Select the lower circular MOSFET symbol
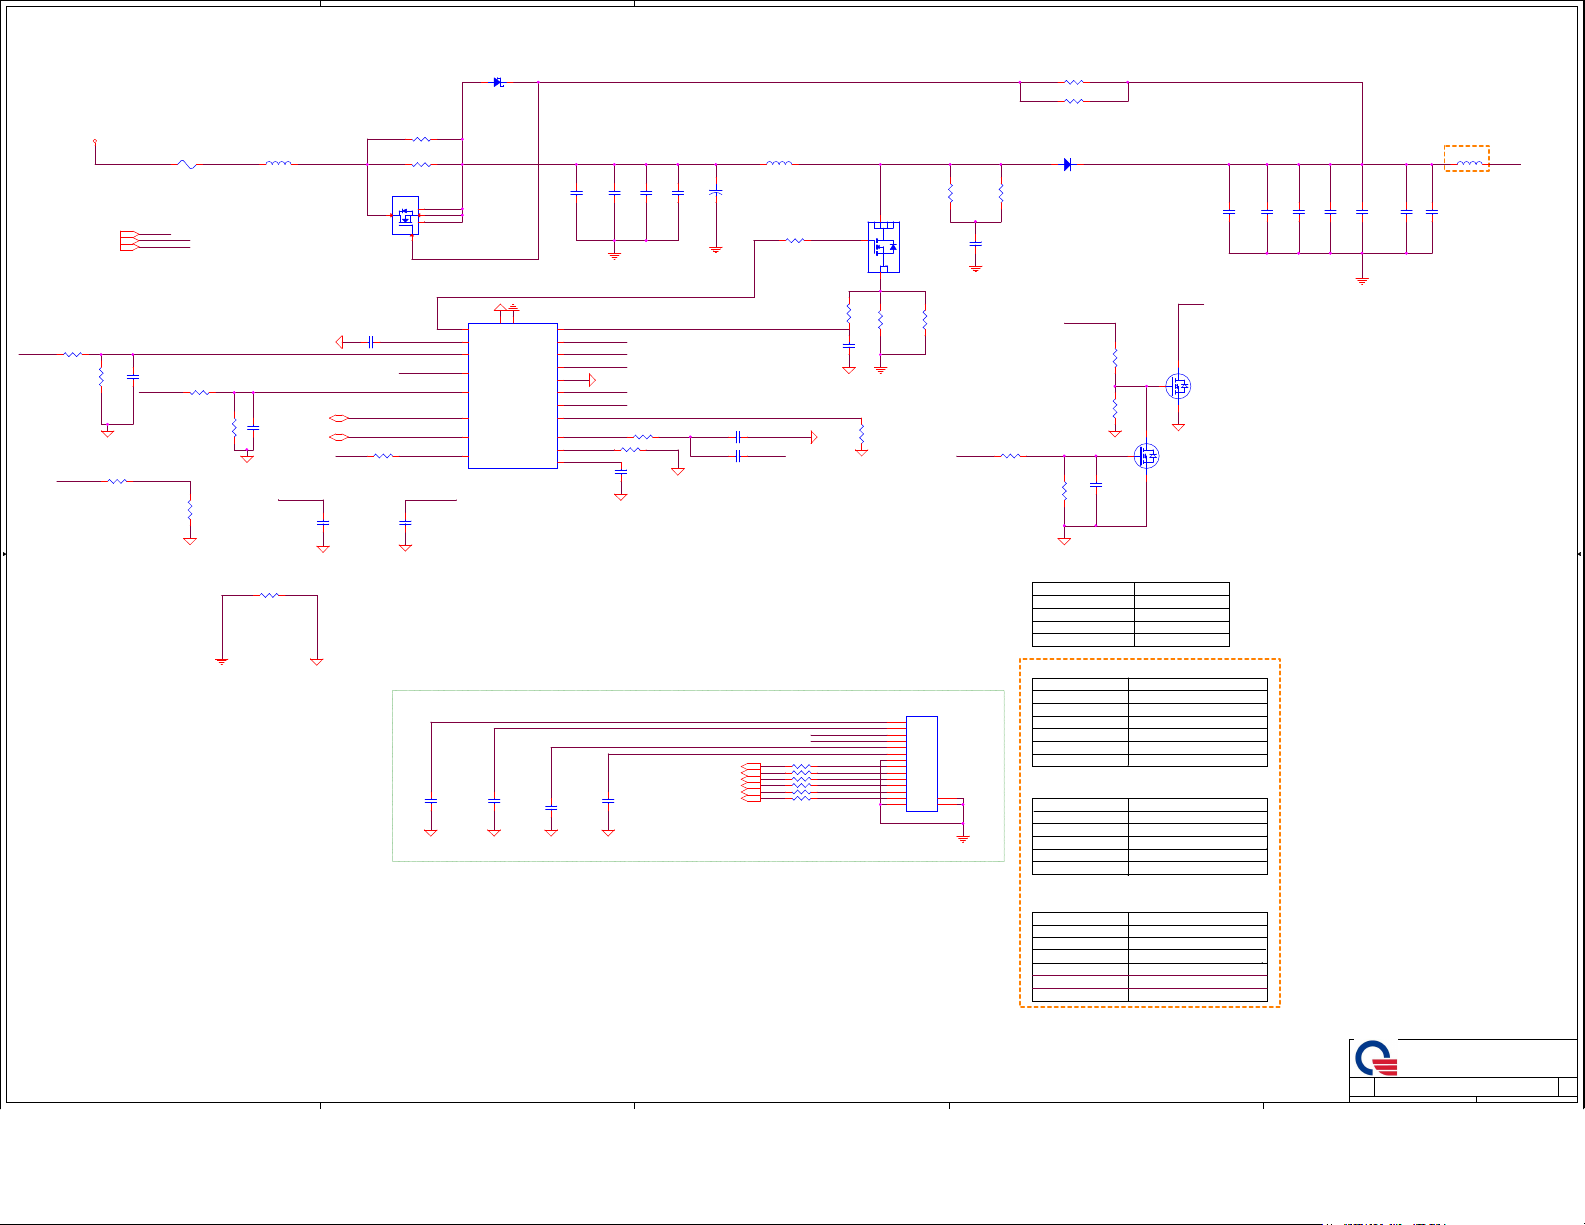Screen dimensions: 1585x1225 pos(1146,456)
